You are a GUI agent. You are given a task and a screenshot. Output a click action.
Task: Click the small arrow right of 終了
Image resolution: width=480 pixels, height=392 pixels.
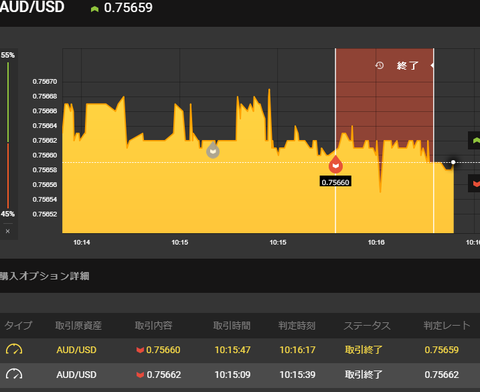(432, 65)
